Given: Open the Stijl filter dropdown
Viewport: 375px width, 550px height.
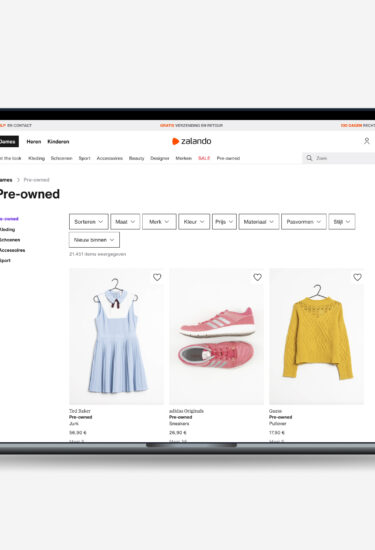Looking at the screenshot, I should pos(342,222).
